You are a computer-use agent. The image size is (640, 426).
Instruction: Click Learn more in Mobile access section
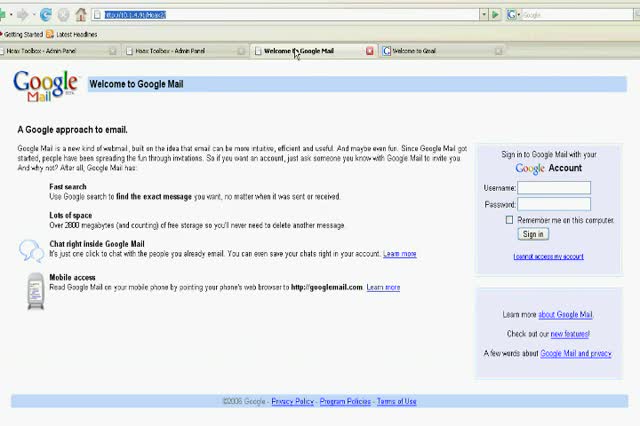383,287
